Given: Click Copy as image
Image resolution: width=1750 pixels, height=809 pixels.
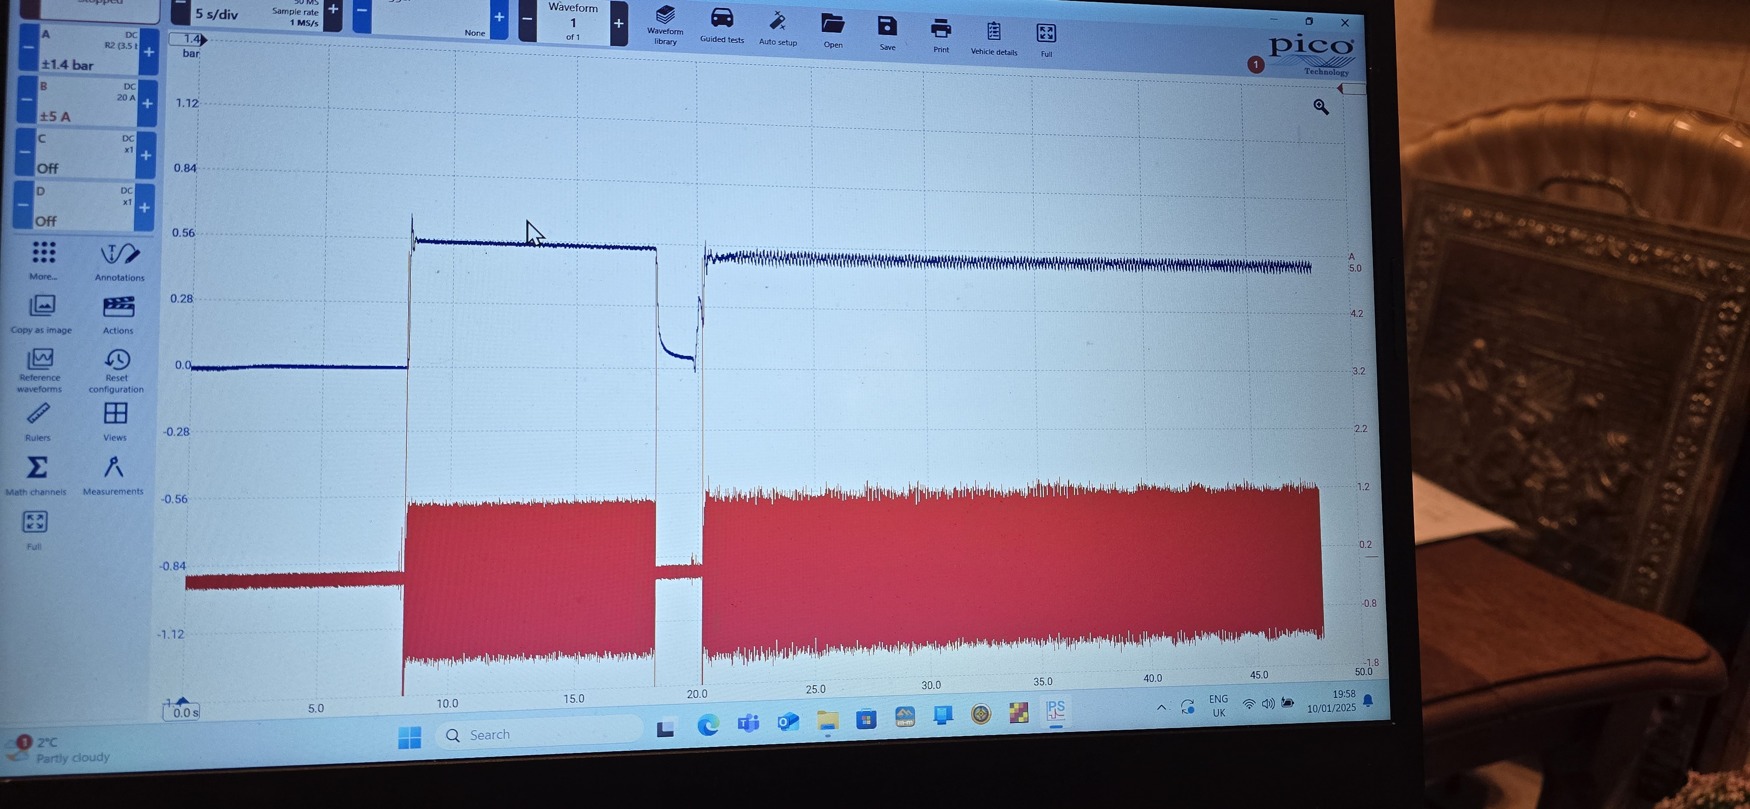Looking at the screenshot, I should (41, 313).
